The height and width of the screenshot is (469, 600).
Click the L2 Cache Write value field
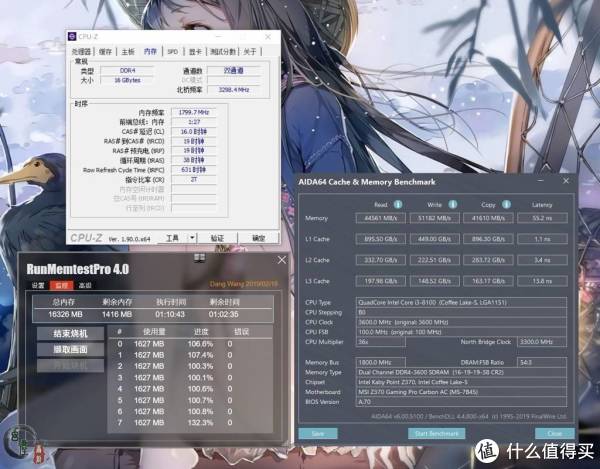(x=434, y=260)
